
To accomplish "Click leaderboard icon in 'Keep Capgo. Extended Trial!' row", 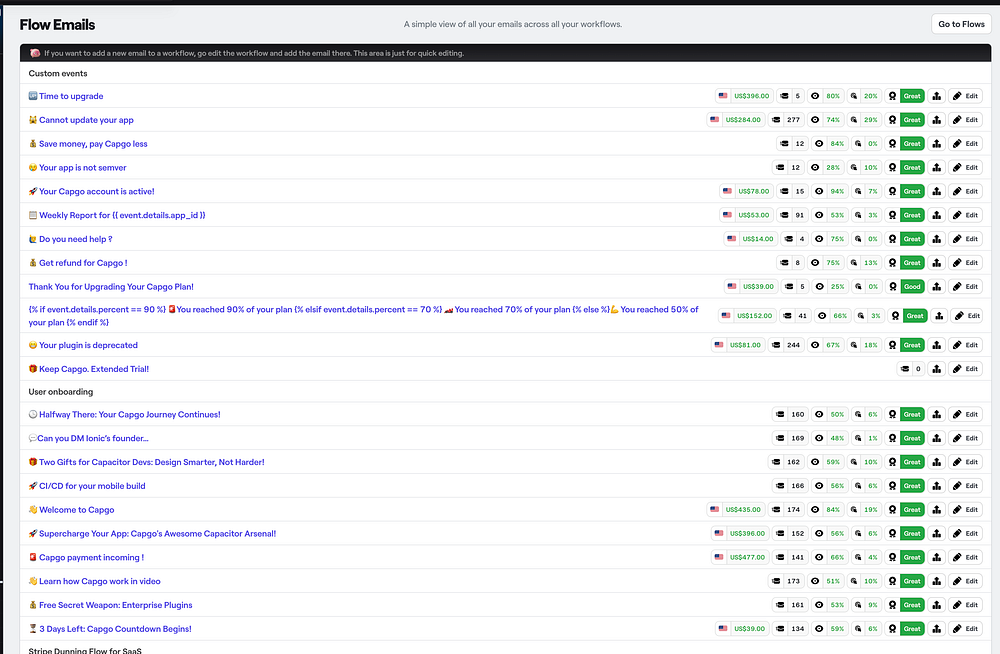I will click(x=936, y=369).
